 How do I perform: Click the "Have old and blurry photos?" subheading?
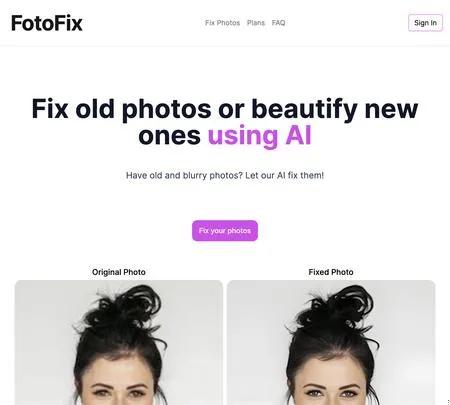(184, 175)
